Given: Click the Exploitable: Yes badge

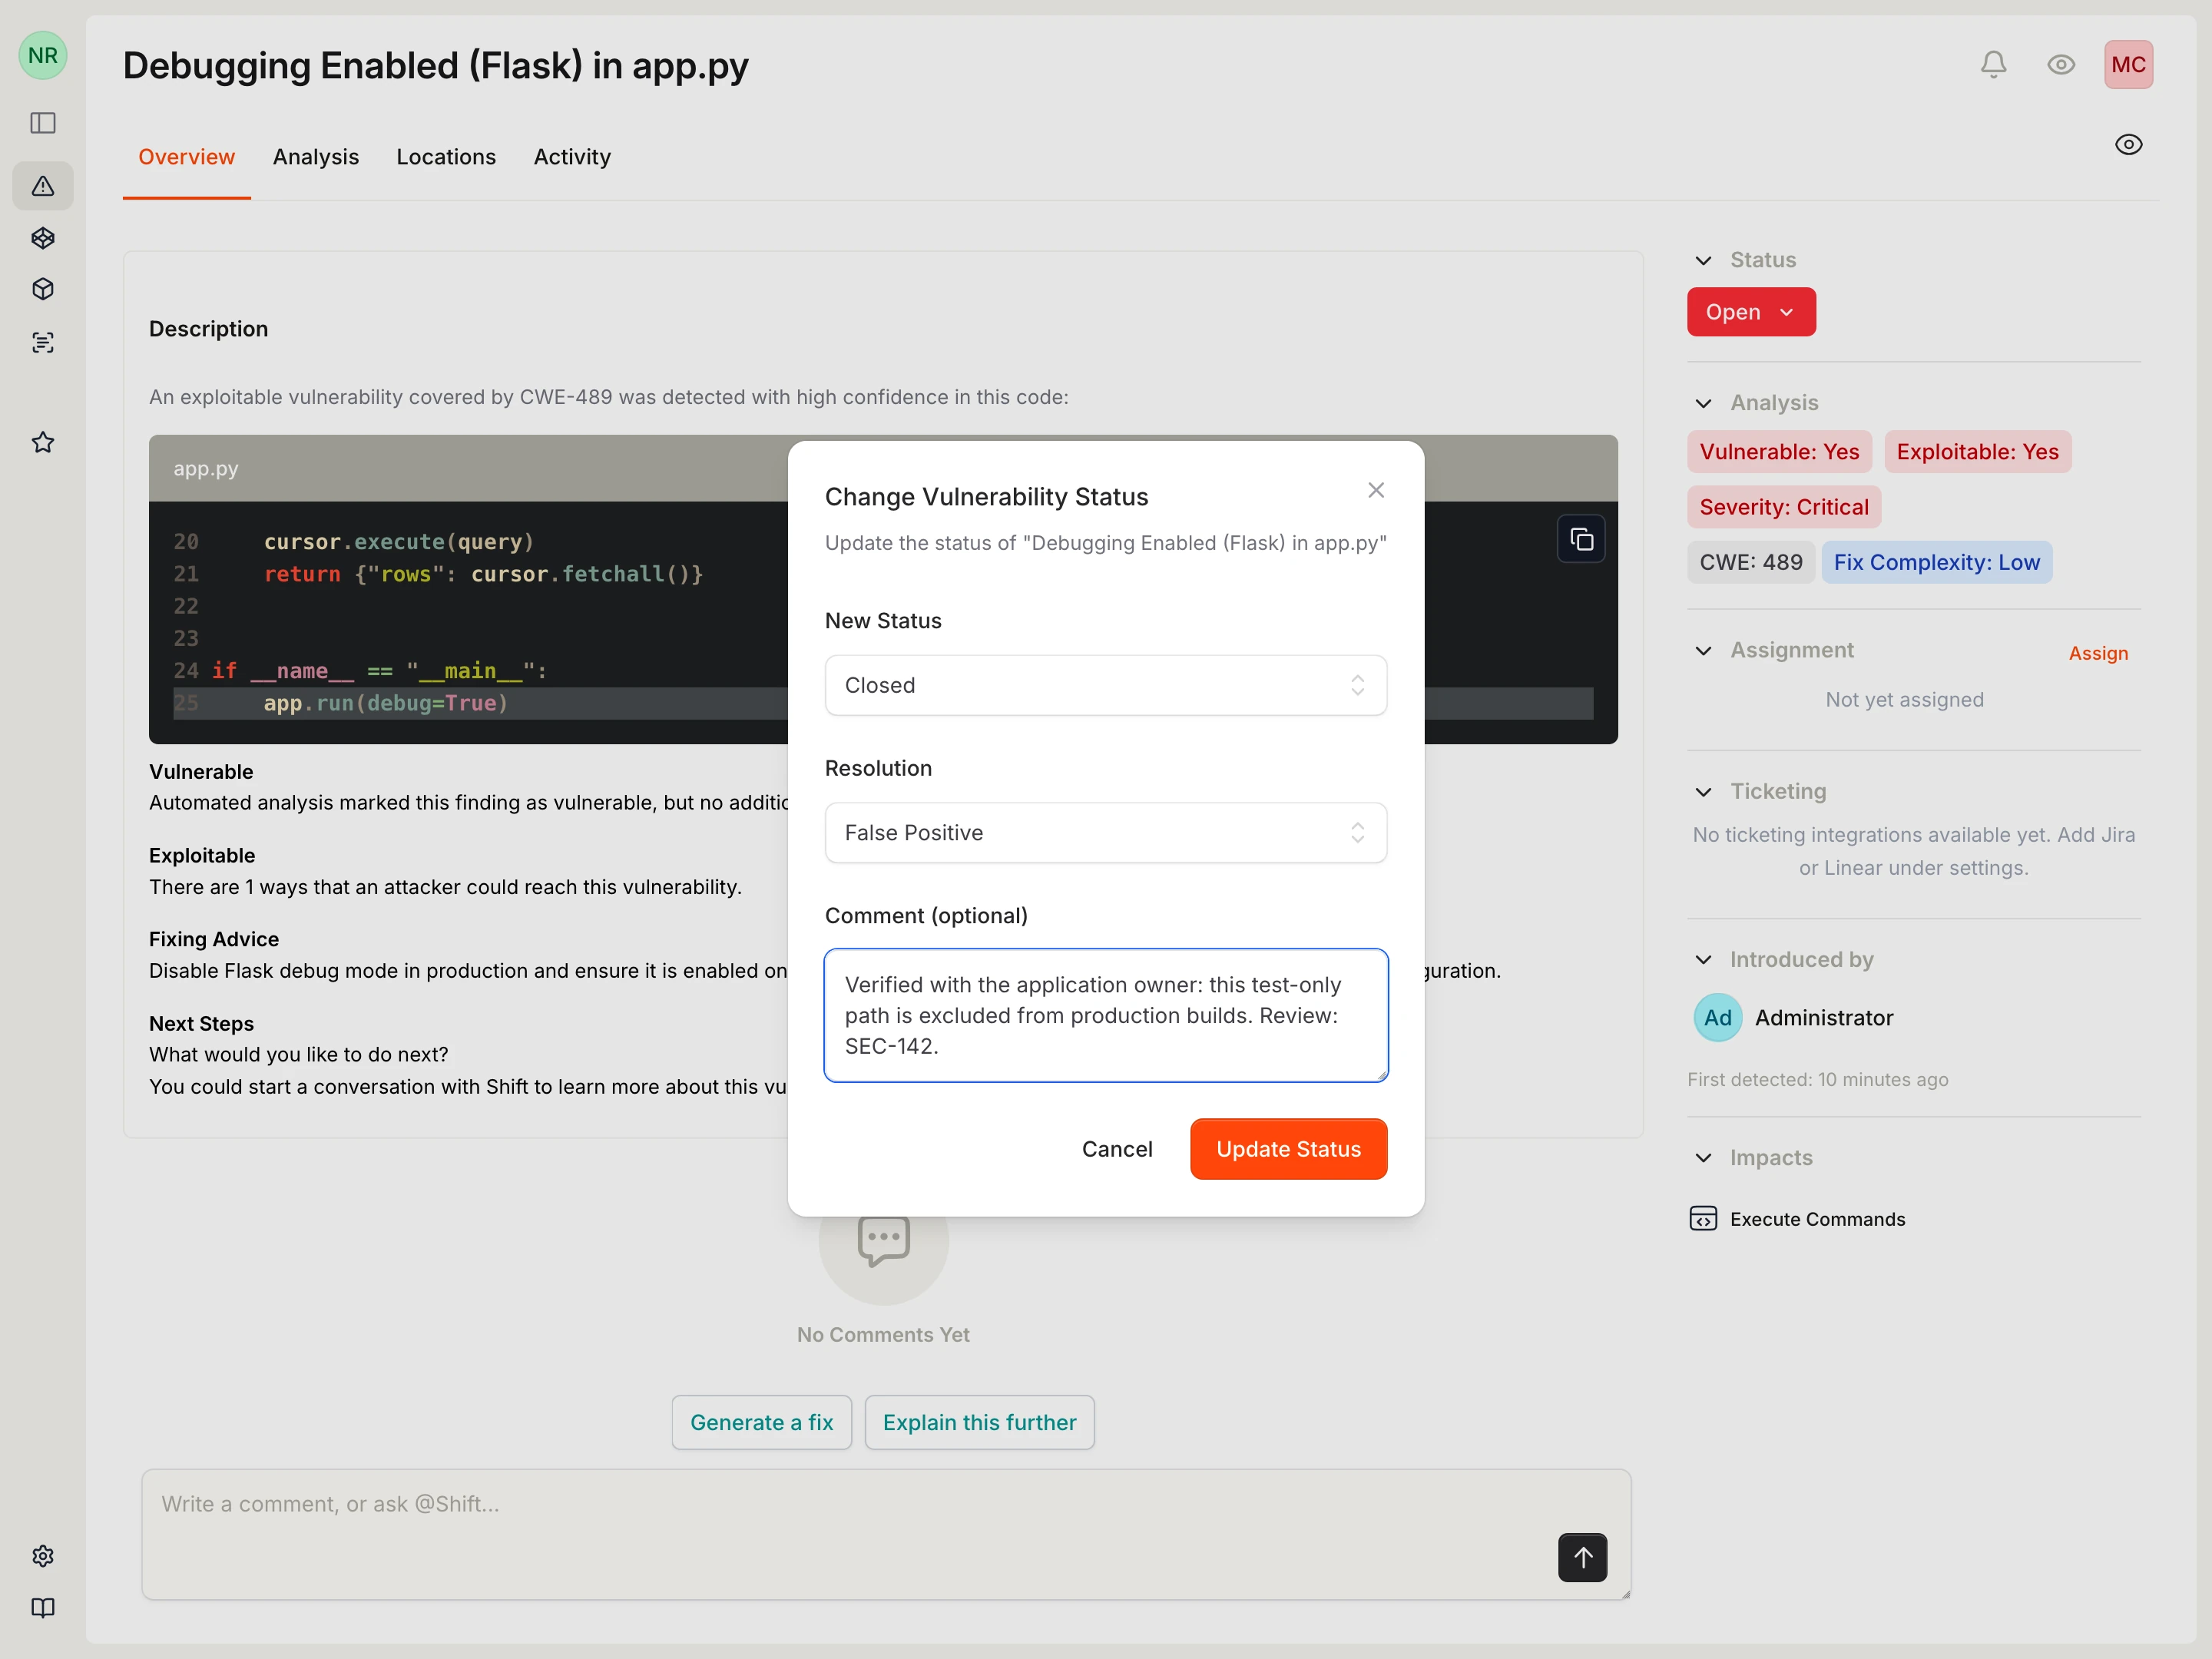Looking at the screenshot, I should (1977, 452).
